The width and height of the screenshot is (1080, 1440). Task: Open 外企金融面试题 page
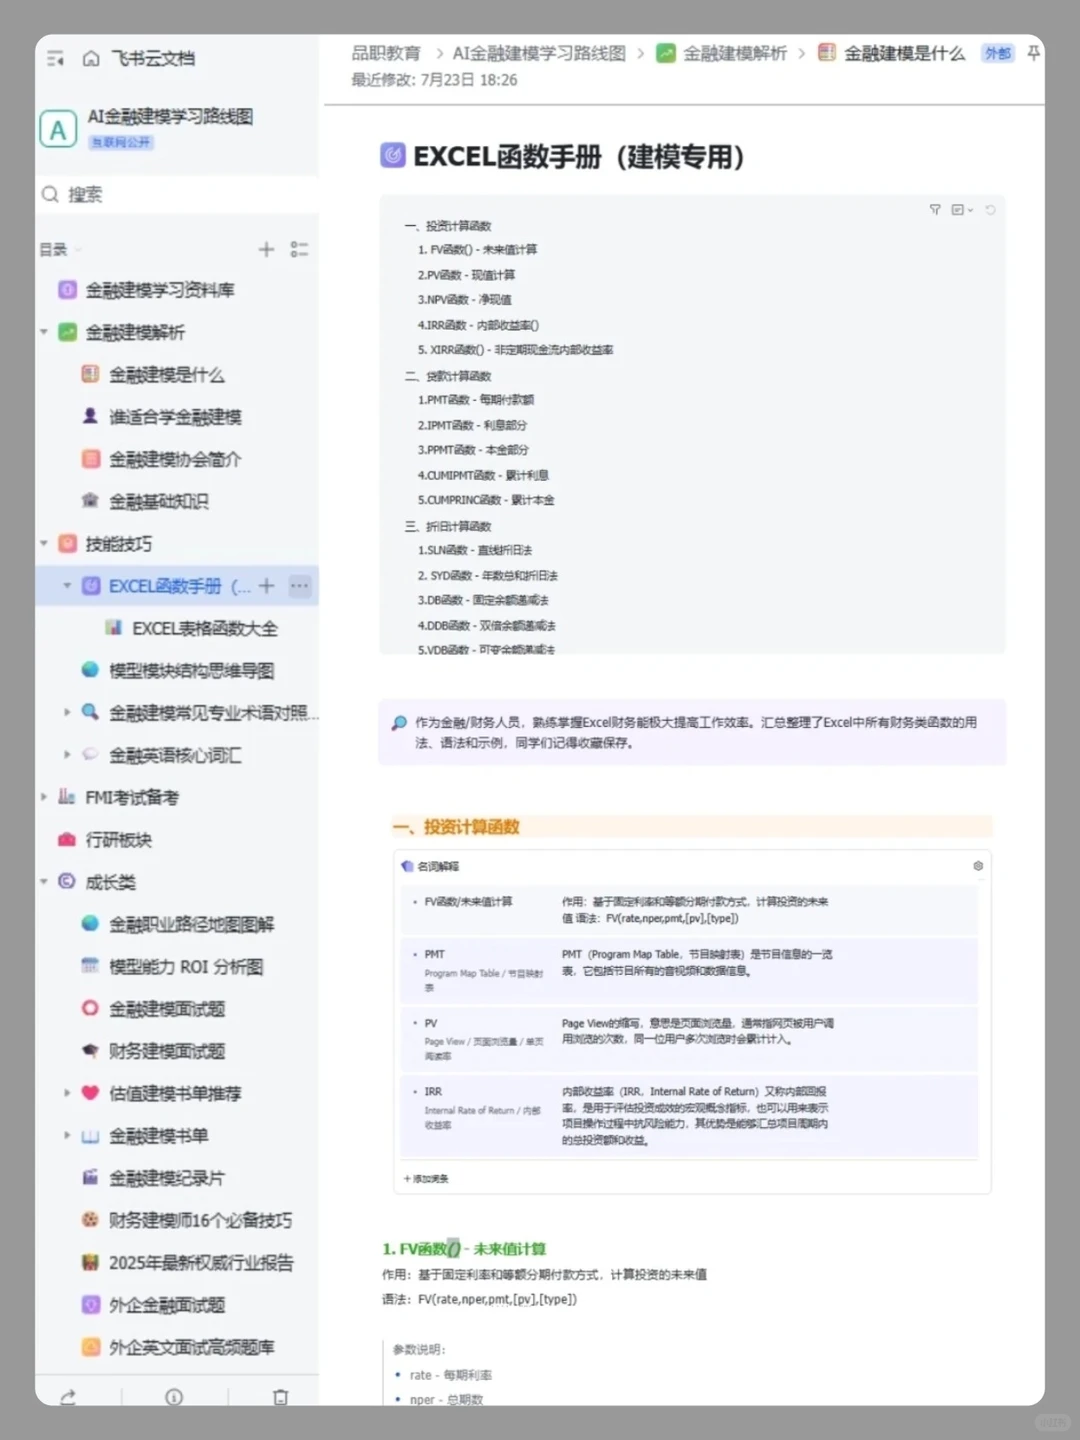(167, 1305)
